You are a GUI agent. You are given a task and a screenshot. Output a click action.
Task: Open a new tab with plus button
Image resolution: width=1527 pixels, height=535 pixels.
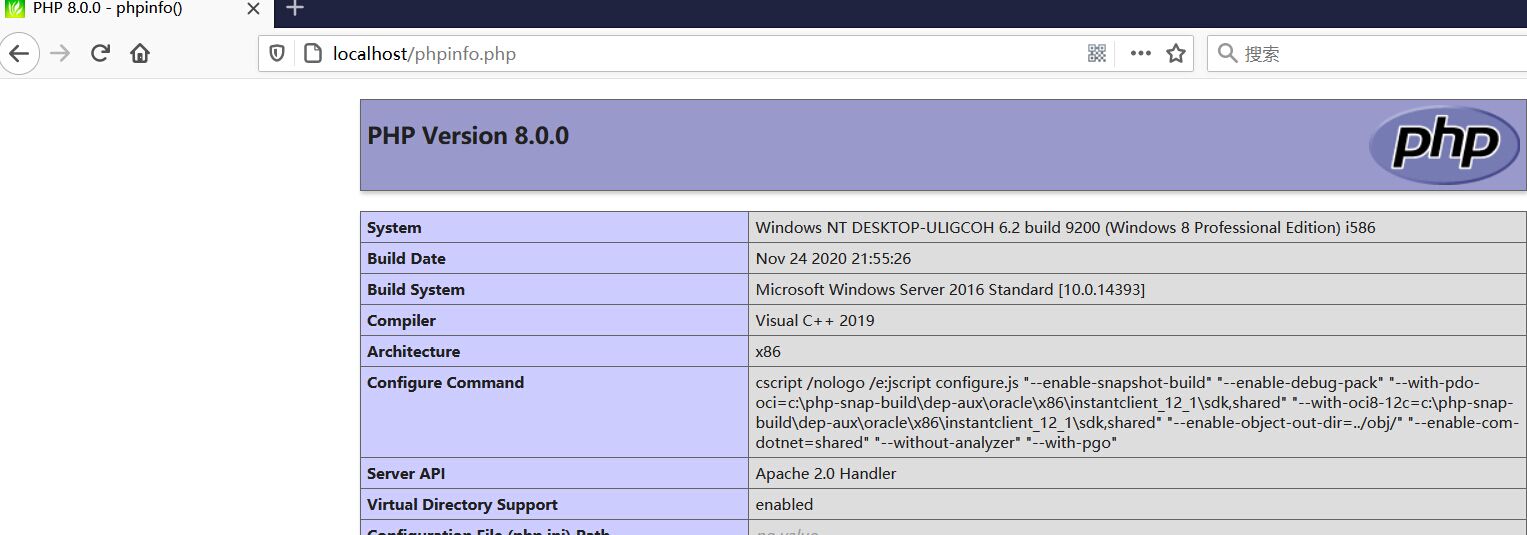coord(294,9)
